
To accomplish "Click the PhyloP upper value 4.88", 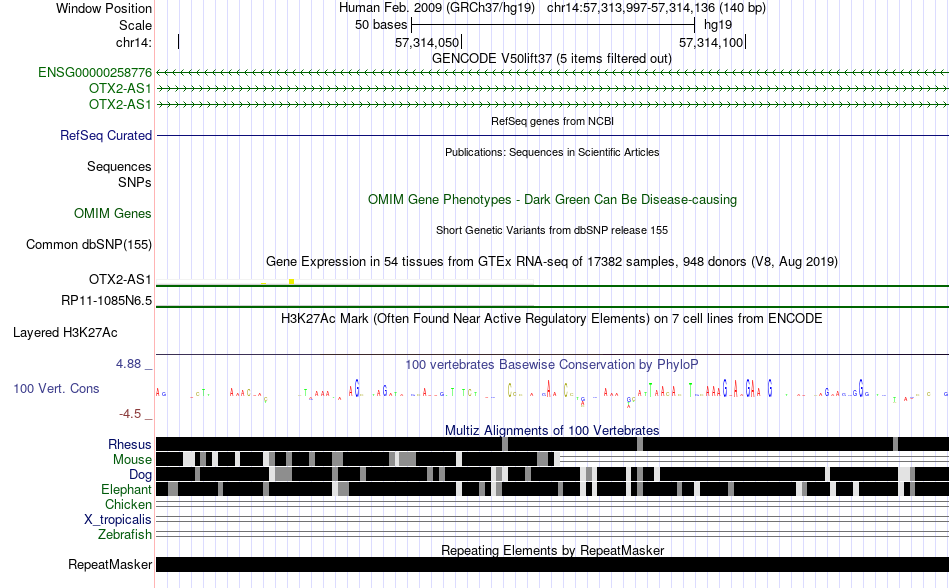I will click(128, 364).
